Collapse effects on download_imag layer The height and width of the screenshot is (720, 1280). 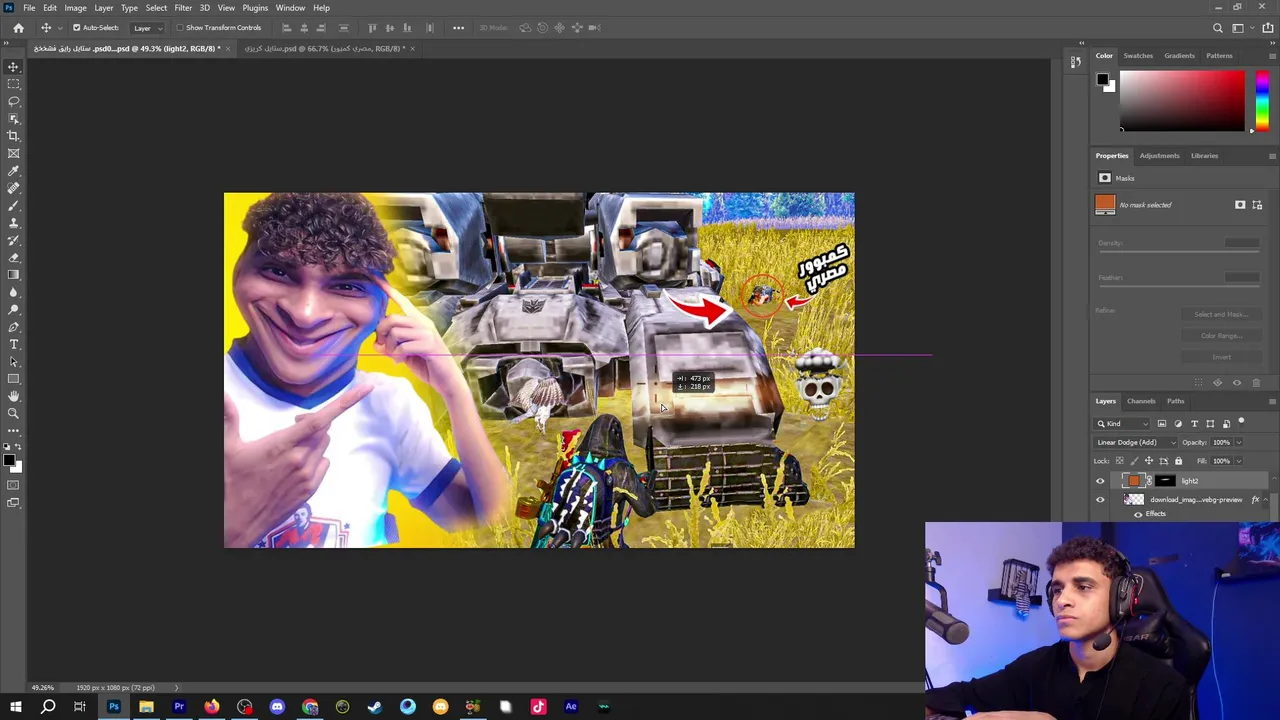point(1265,500)
